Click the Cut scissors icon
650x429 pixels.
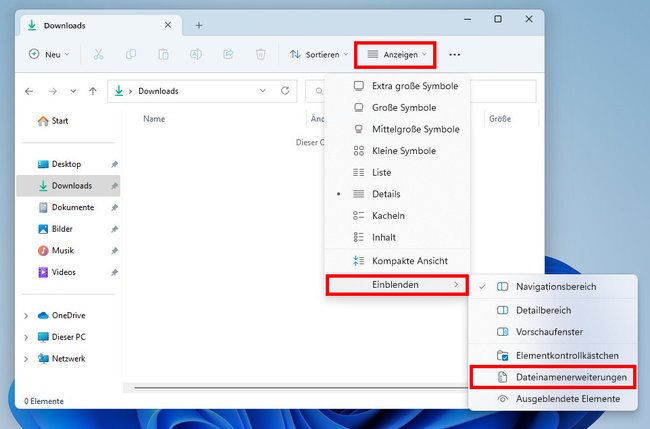(x=98, y=54)
